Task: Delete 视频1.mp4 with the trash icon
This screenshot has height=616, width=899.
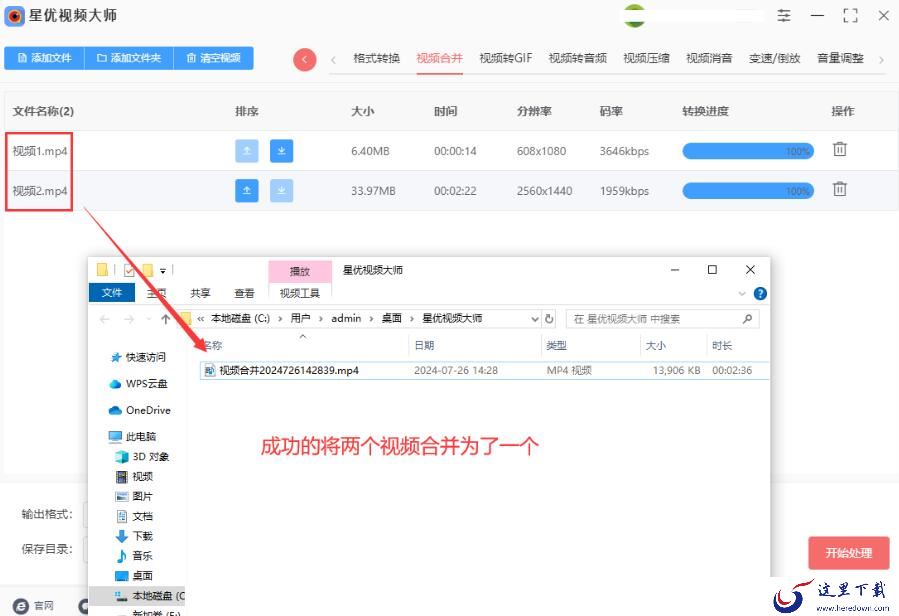Action: [x=839, y=150]
